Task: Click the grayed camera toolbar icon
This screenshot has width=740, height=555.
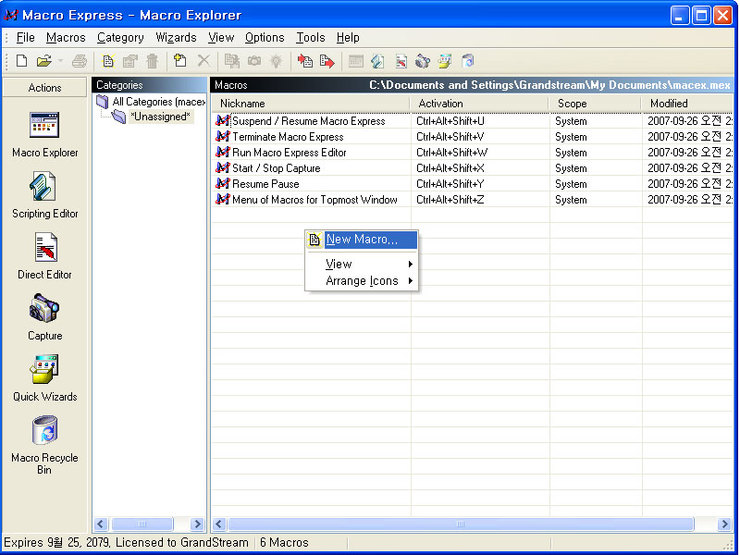Action: tap(254, 61)
